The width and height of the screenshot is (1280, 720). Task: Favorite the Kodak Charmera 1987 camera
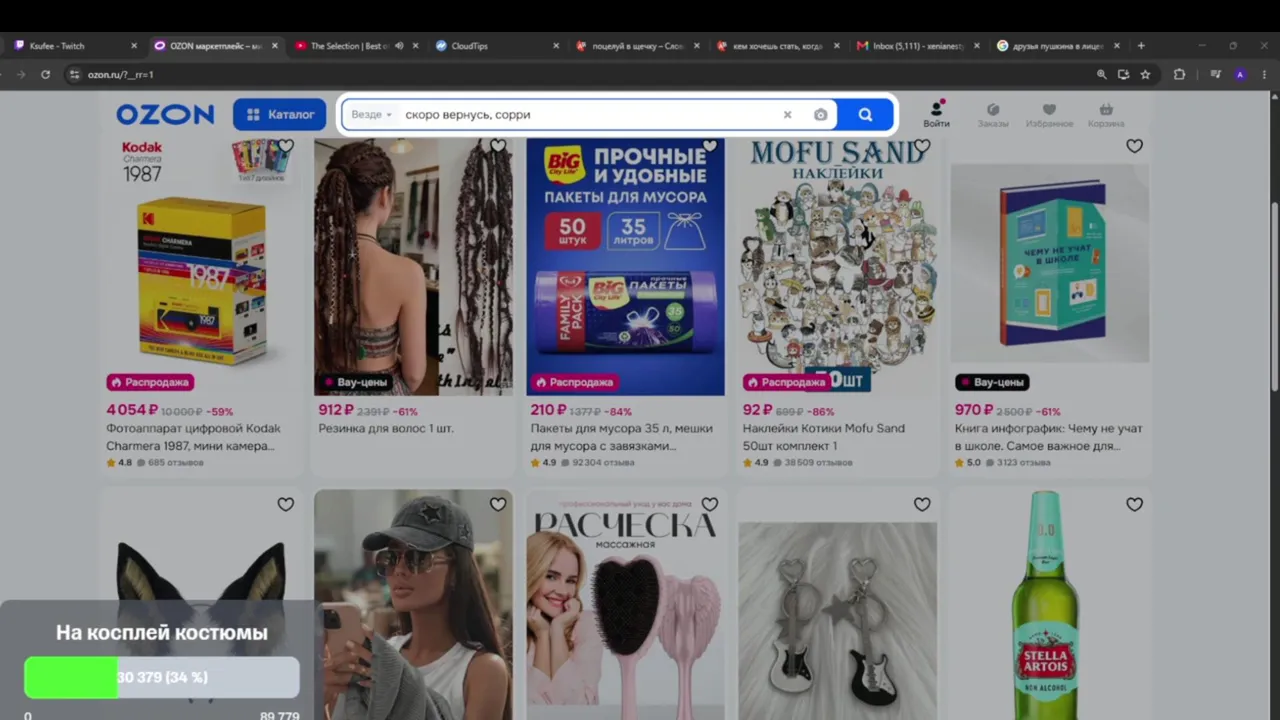pyautogui.click(x=286, y=146)
